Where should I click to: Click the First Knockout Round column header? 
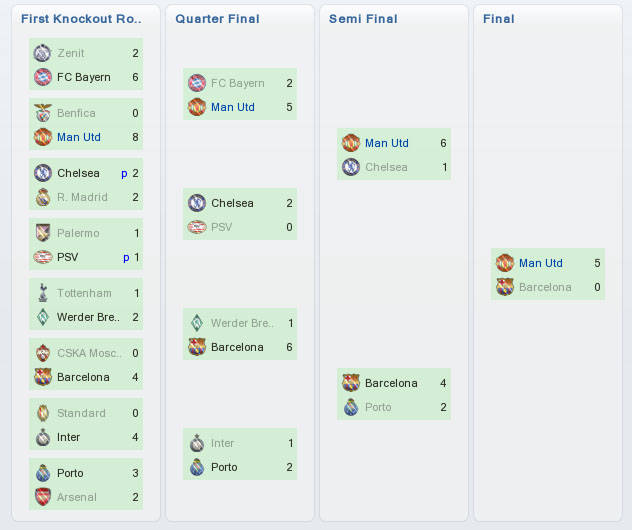(81, 19)
